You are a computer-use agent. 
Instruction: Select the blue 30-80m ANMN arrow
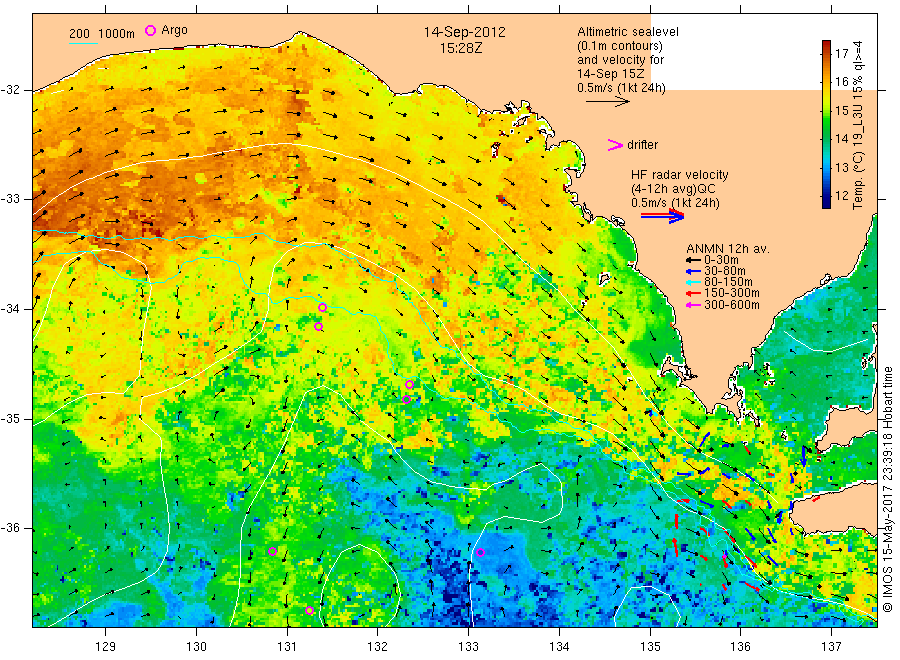pyautogui.click(x=694, y=271)
